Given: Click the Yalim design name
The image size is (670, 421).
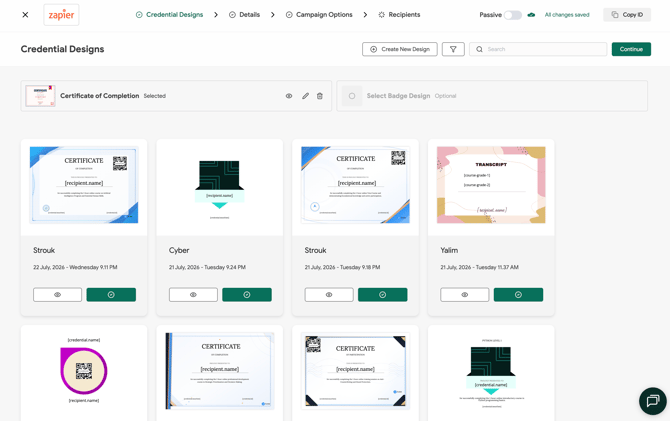Looking at the screenshot, I should tap(449, 250).
